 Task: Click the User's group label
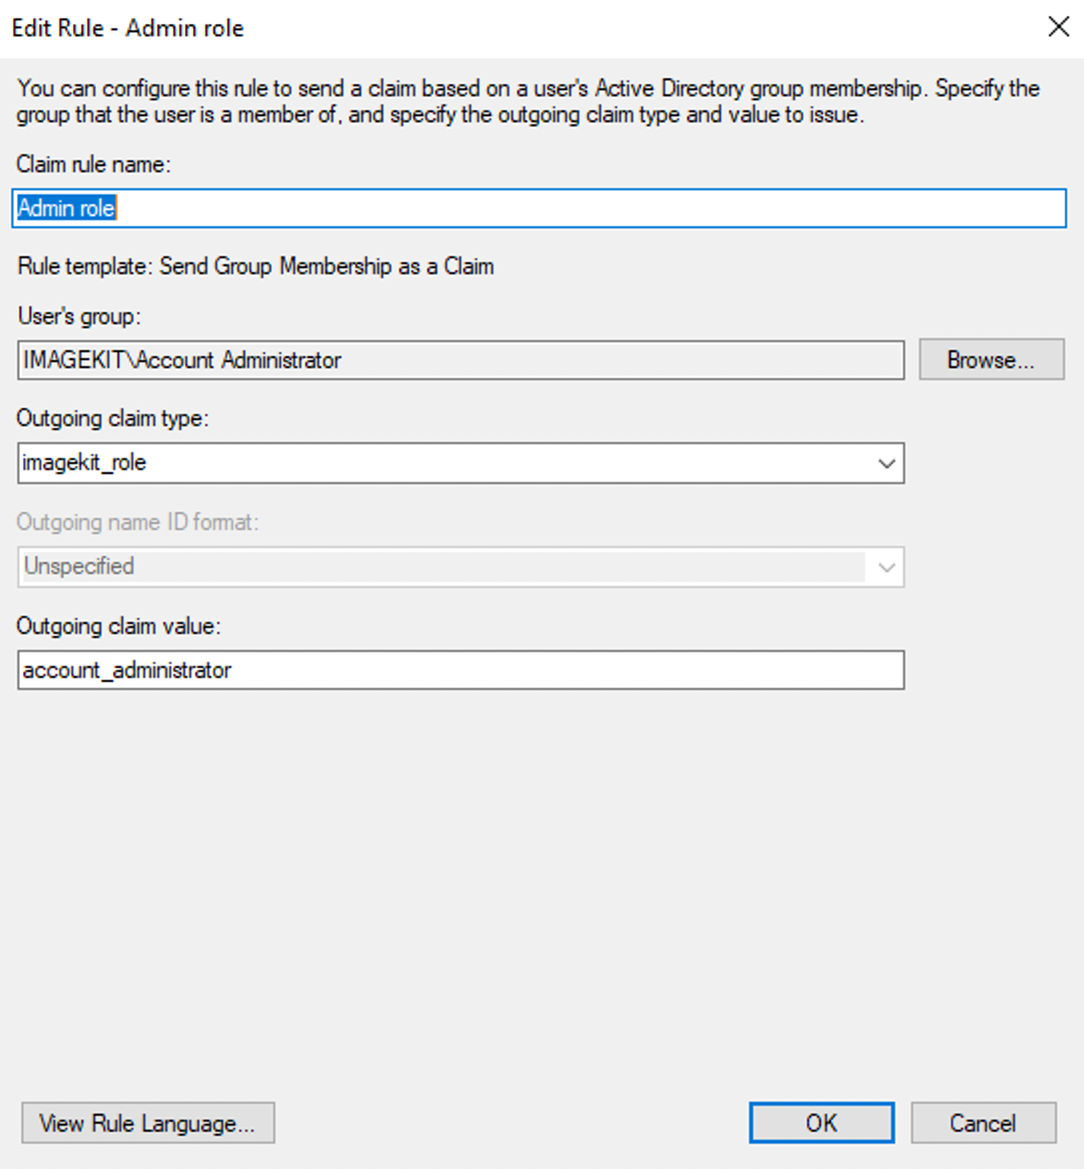pos(79,316)
